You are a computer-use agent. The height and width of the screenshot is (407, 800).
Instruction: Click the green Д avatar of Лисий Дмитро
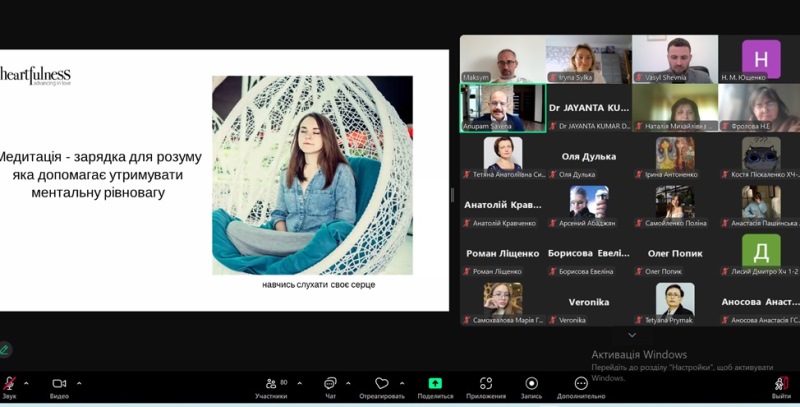pyautogui.click(x=761, y=250)
